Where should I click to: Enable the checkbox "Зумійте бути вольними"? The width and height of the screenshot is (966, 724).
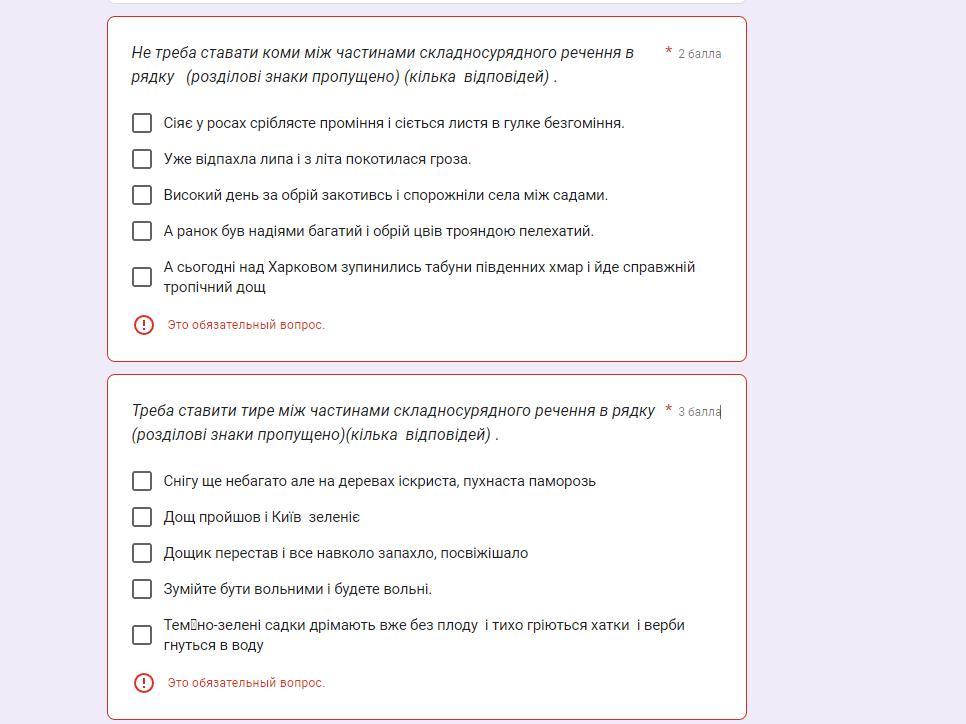tap(142, 589)
